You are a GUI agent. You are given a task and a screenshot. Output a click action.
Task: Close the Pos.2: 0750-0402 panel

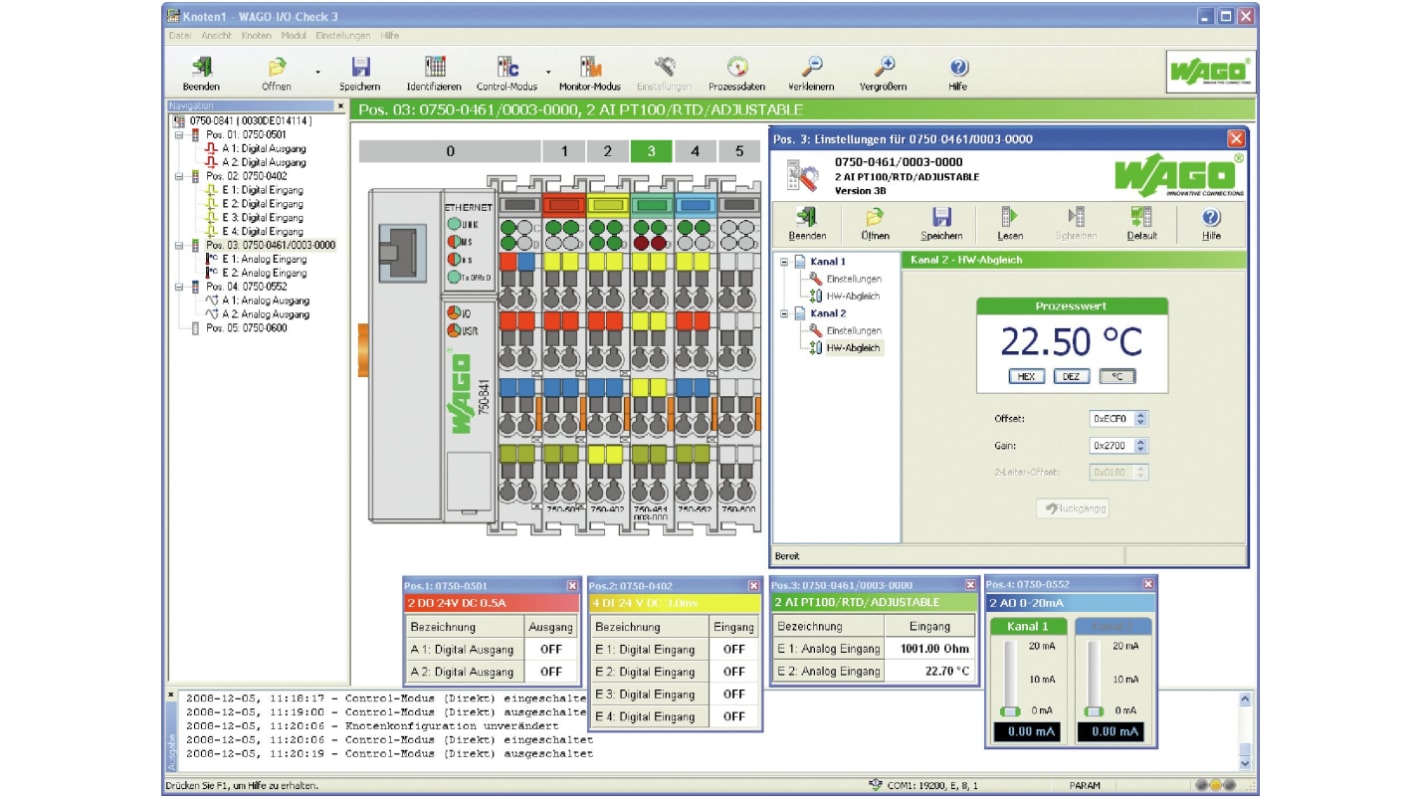(x=753, y=586)
